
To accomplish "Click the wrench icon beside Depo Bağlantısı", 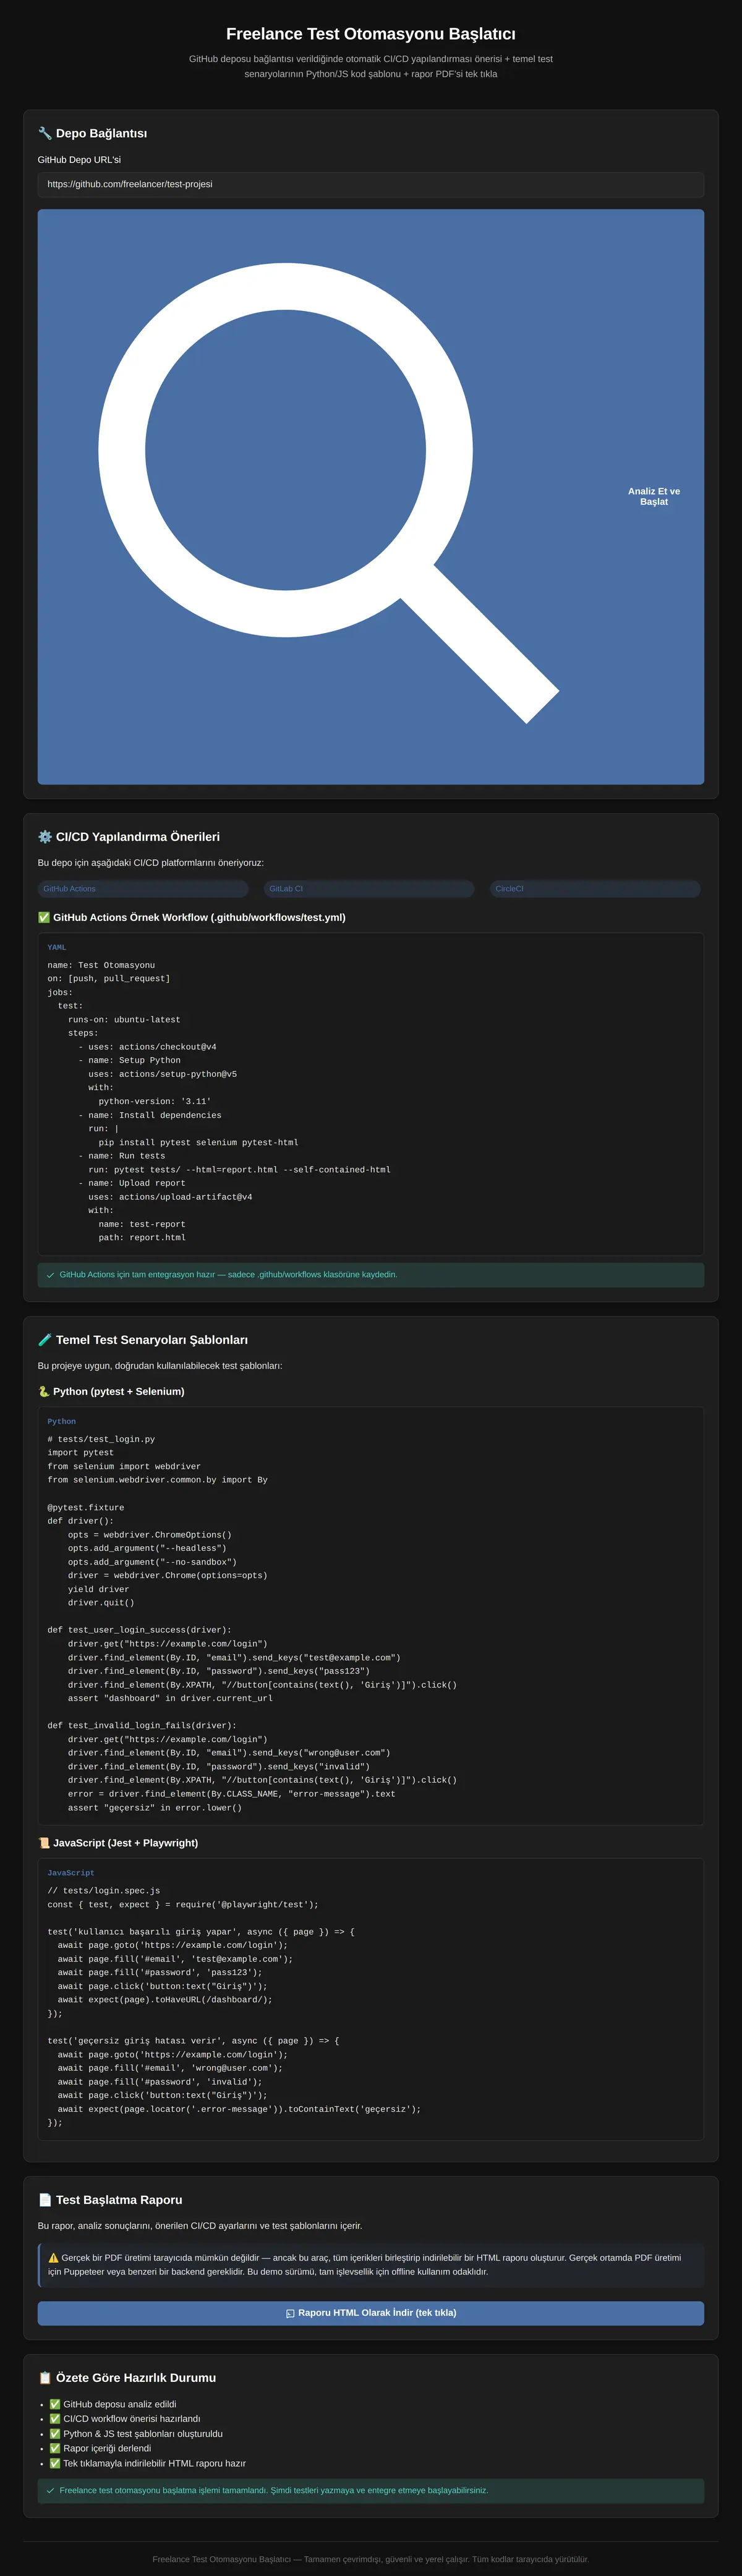I will pyautogui.click(x=45, y=133).
